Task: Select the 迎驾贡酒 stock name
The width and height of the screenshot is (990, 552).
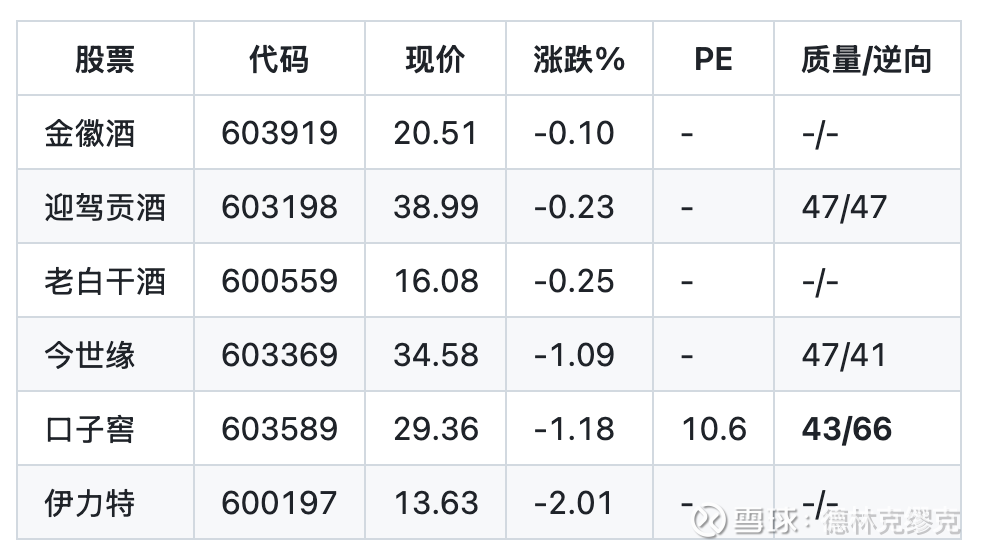Action: point(104,207)
